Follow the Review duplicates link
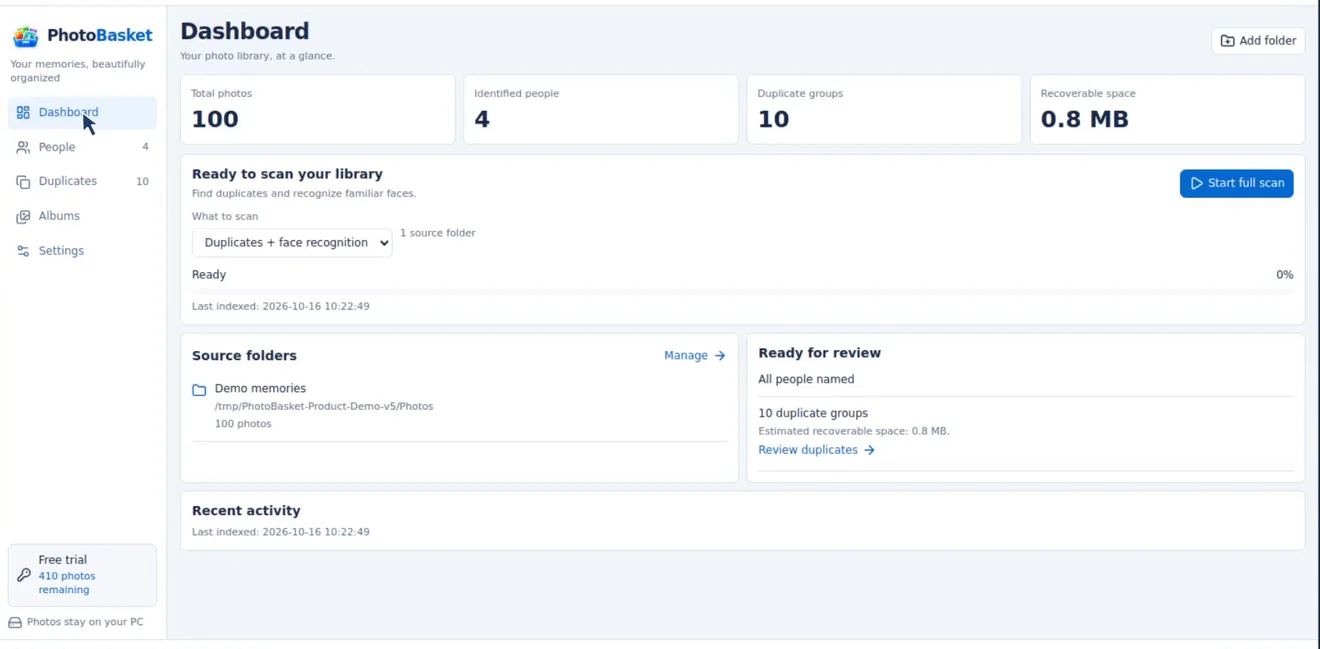 pos(816,450)
